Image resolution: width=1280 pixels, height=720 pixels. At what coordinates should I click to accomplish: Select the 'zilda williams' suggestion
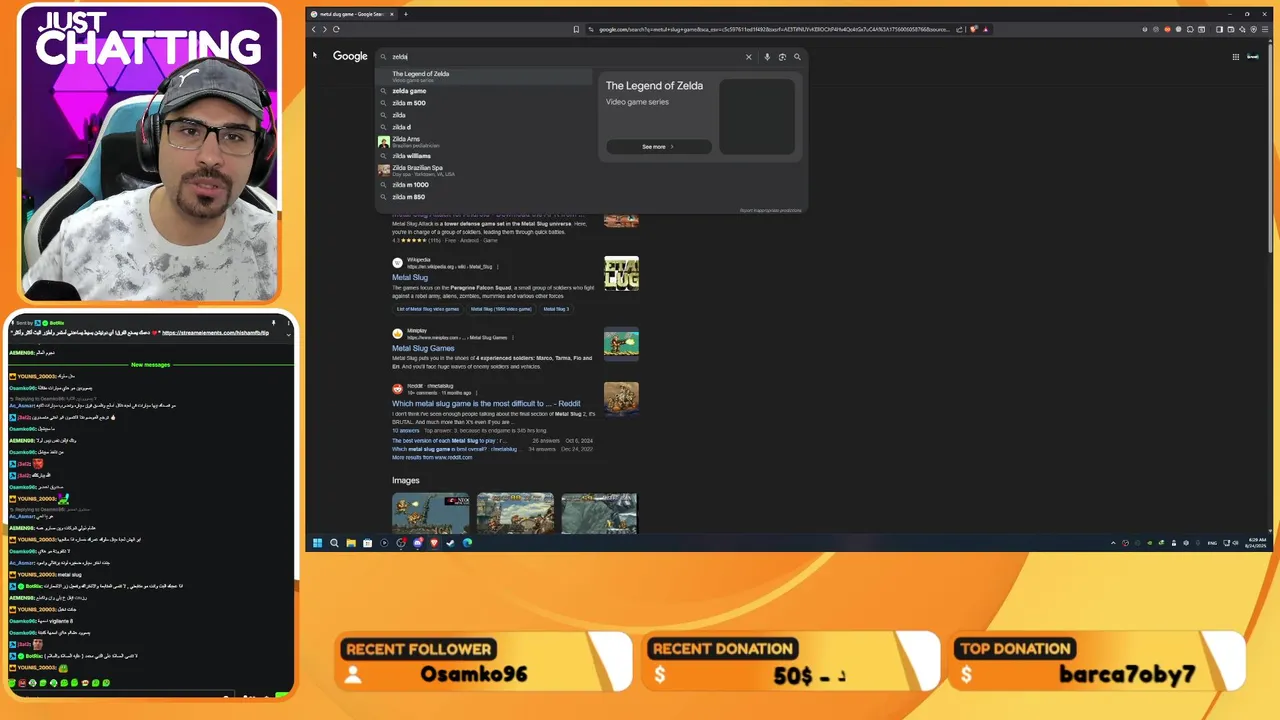484,156
